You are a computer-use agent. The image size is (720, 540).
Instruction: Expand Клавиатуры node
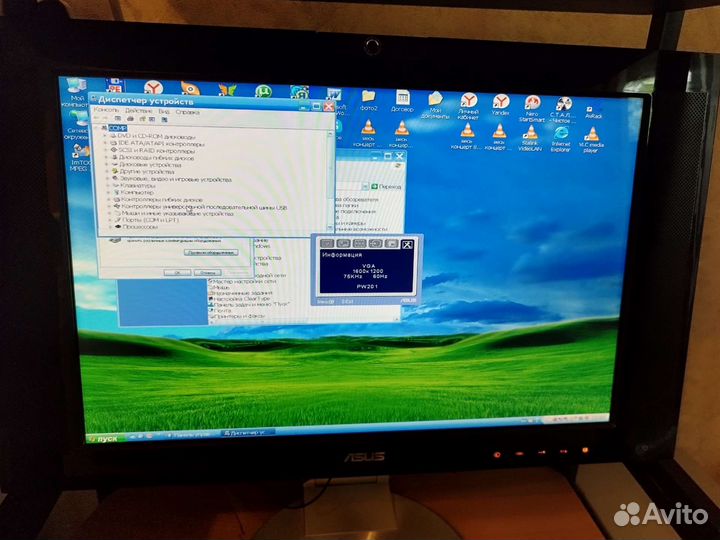coord(108,186)
